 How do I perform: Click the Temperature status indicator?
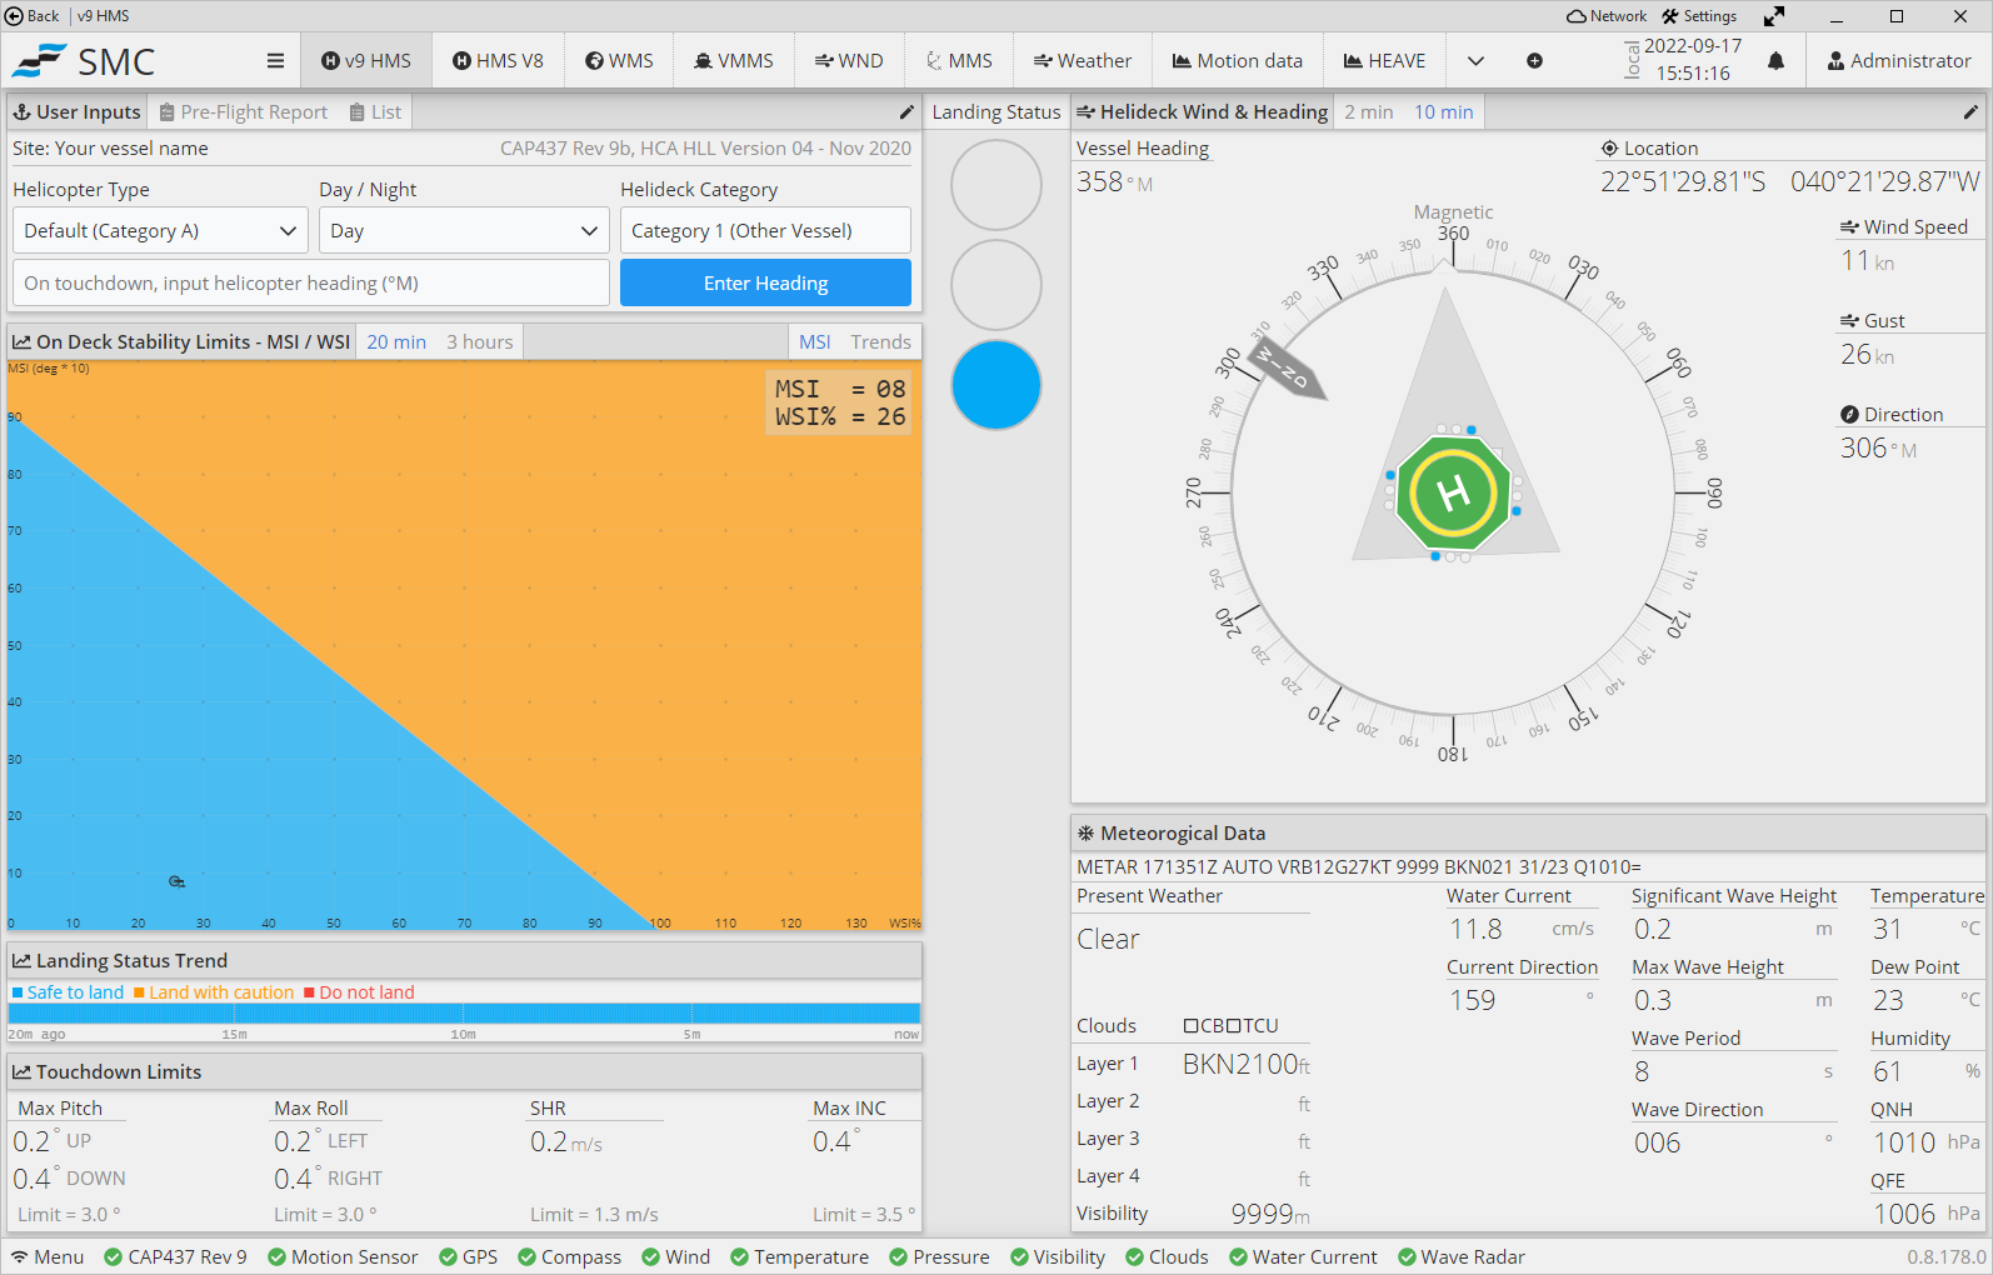[x=800, y=1257]
